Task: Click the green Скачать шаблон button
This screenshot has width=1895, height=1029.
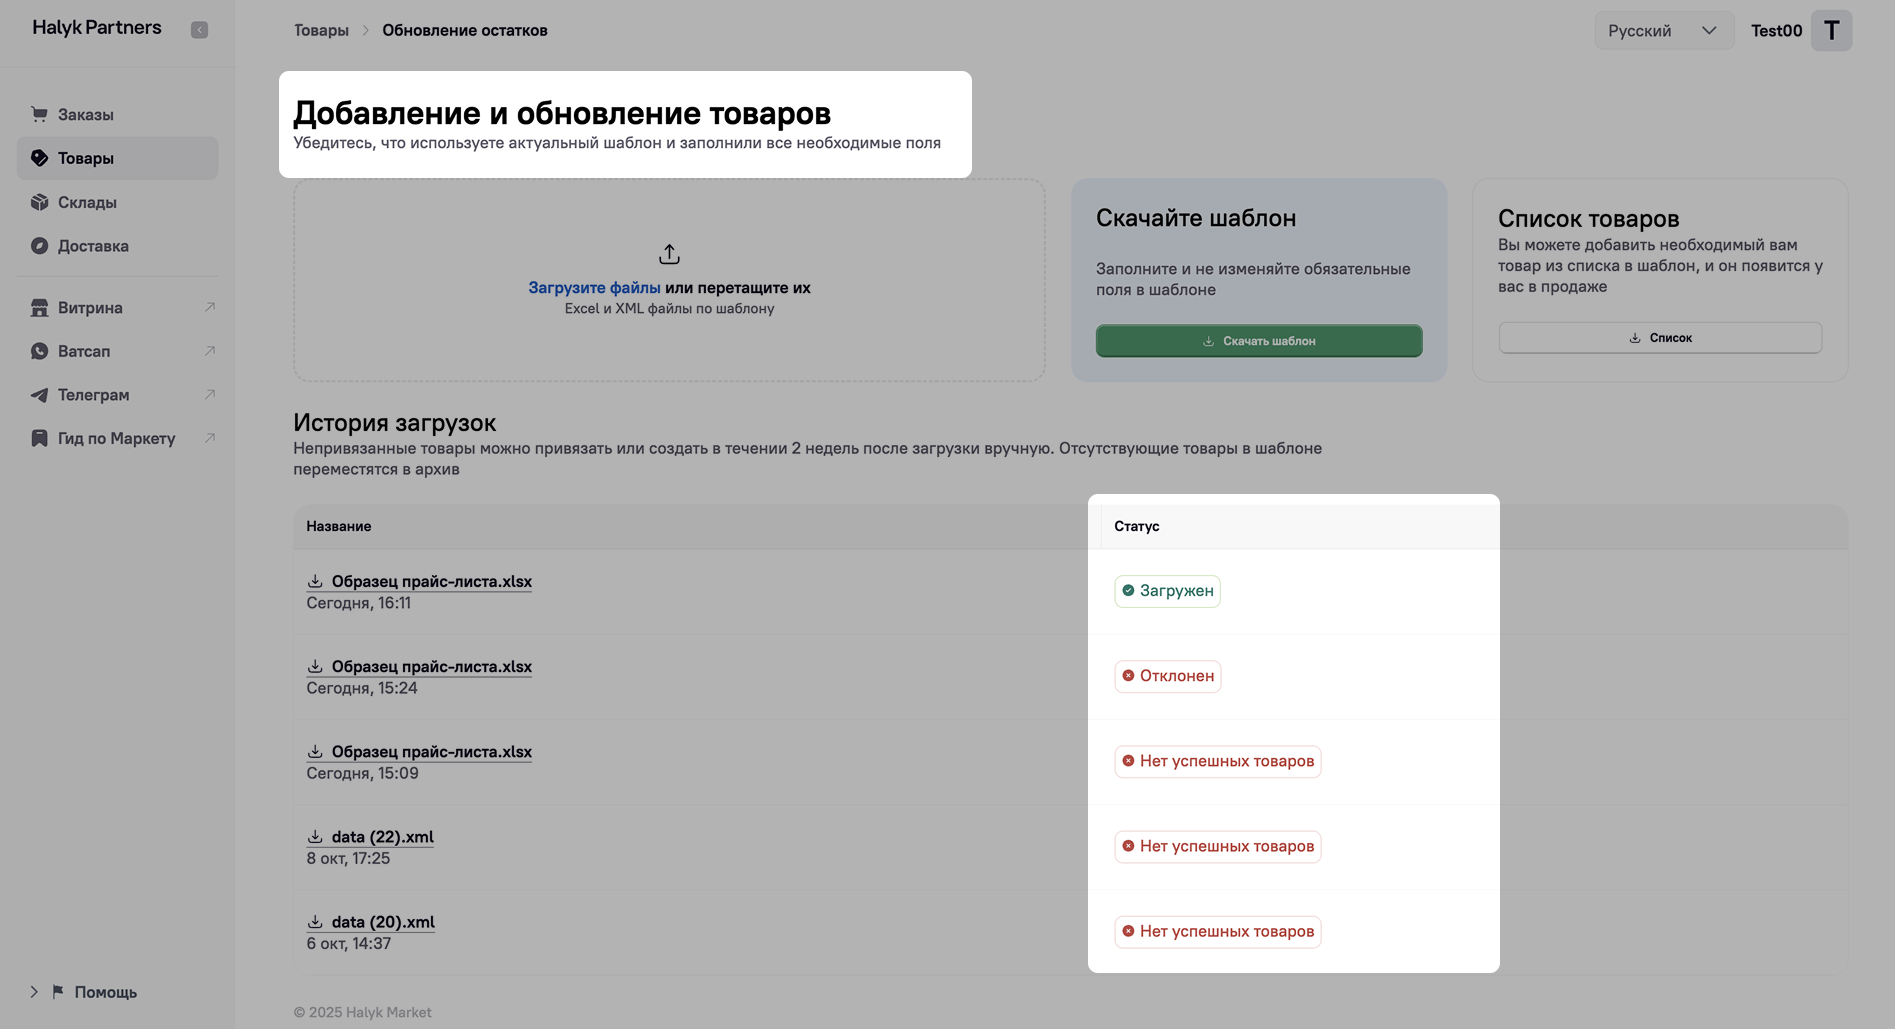Action: tap(1258, 341)
